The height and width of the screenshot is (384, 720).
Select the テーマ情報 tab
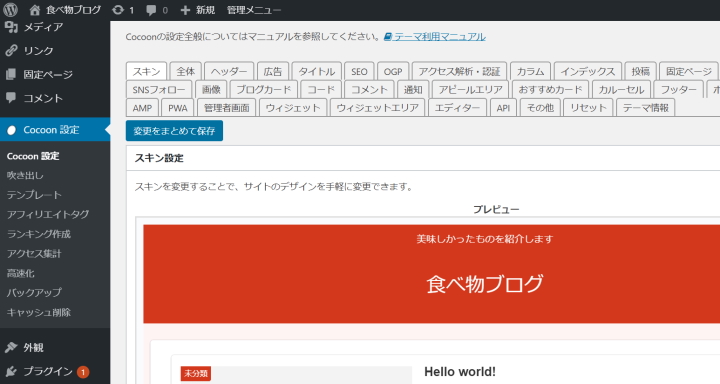click(x=645, y=108)
